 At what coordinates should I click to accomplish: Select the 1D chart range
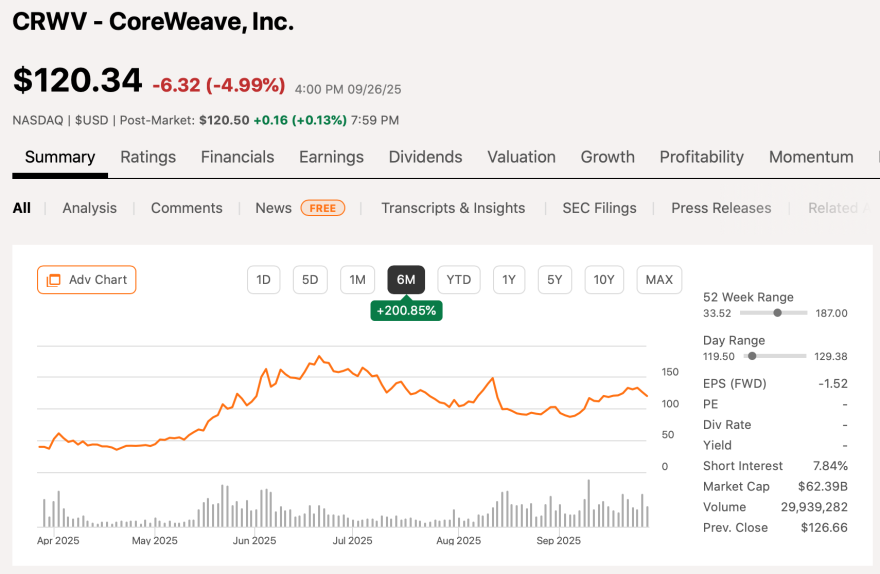coord(263,280)
